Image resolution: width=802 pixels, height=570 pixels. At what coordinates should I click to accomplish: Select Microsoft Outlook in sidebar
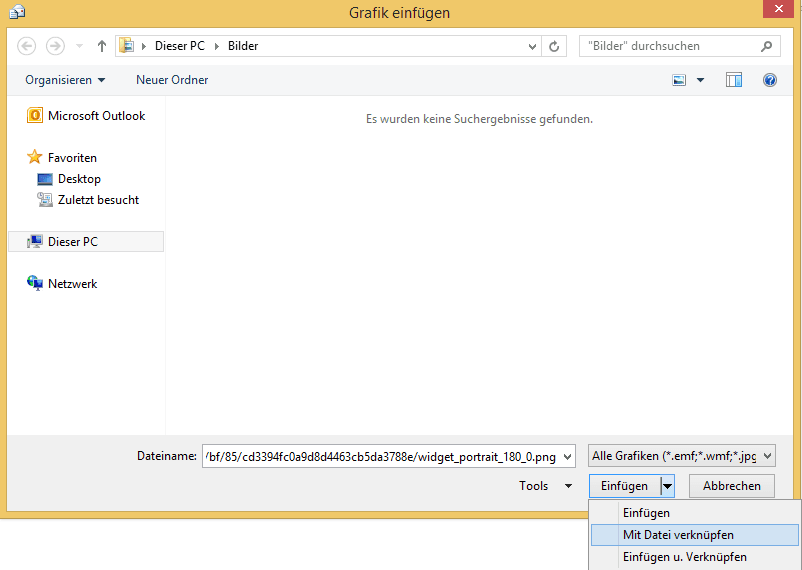coord(96,116)
